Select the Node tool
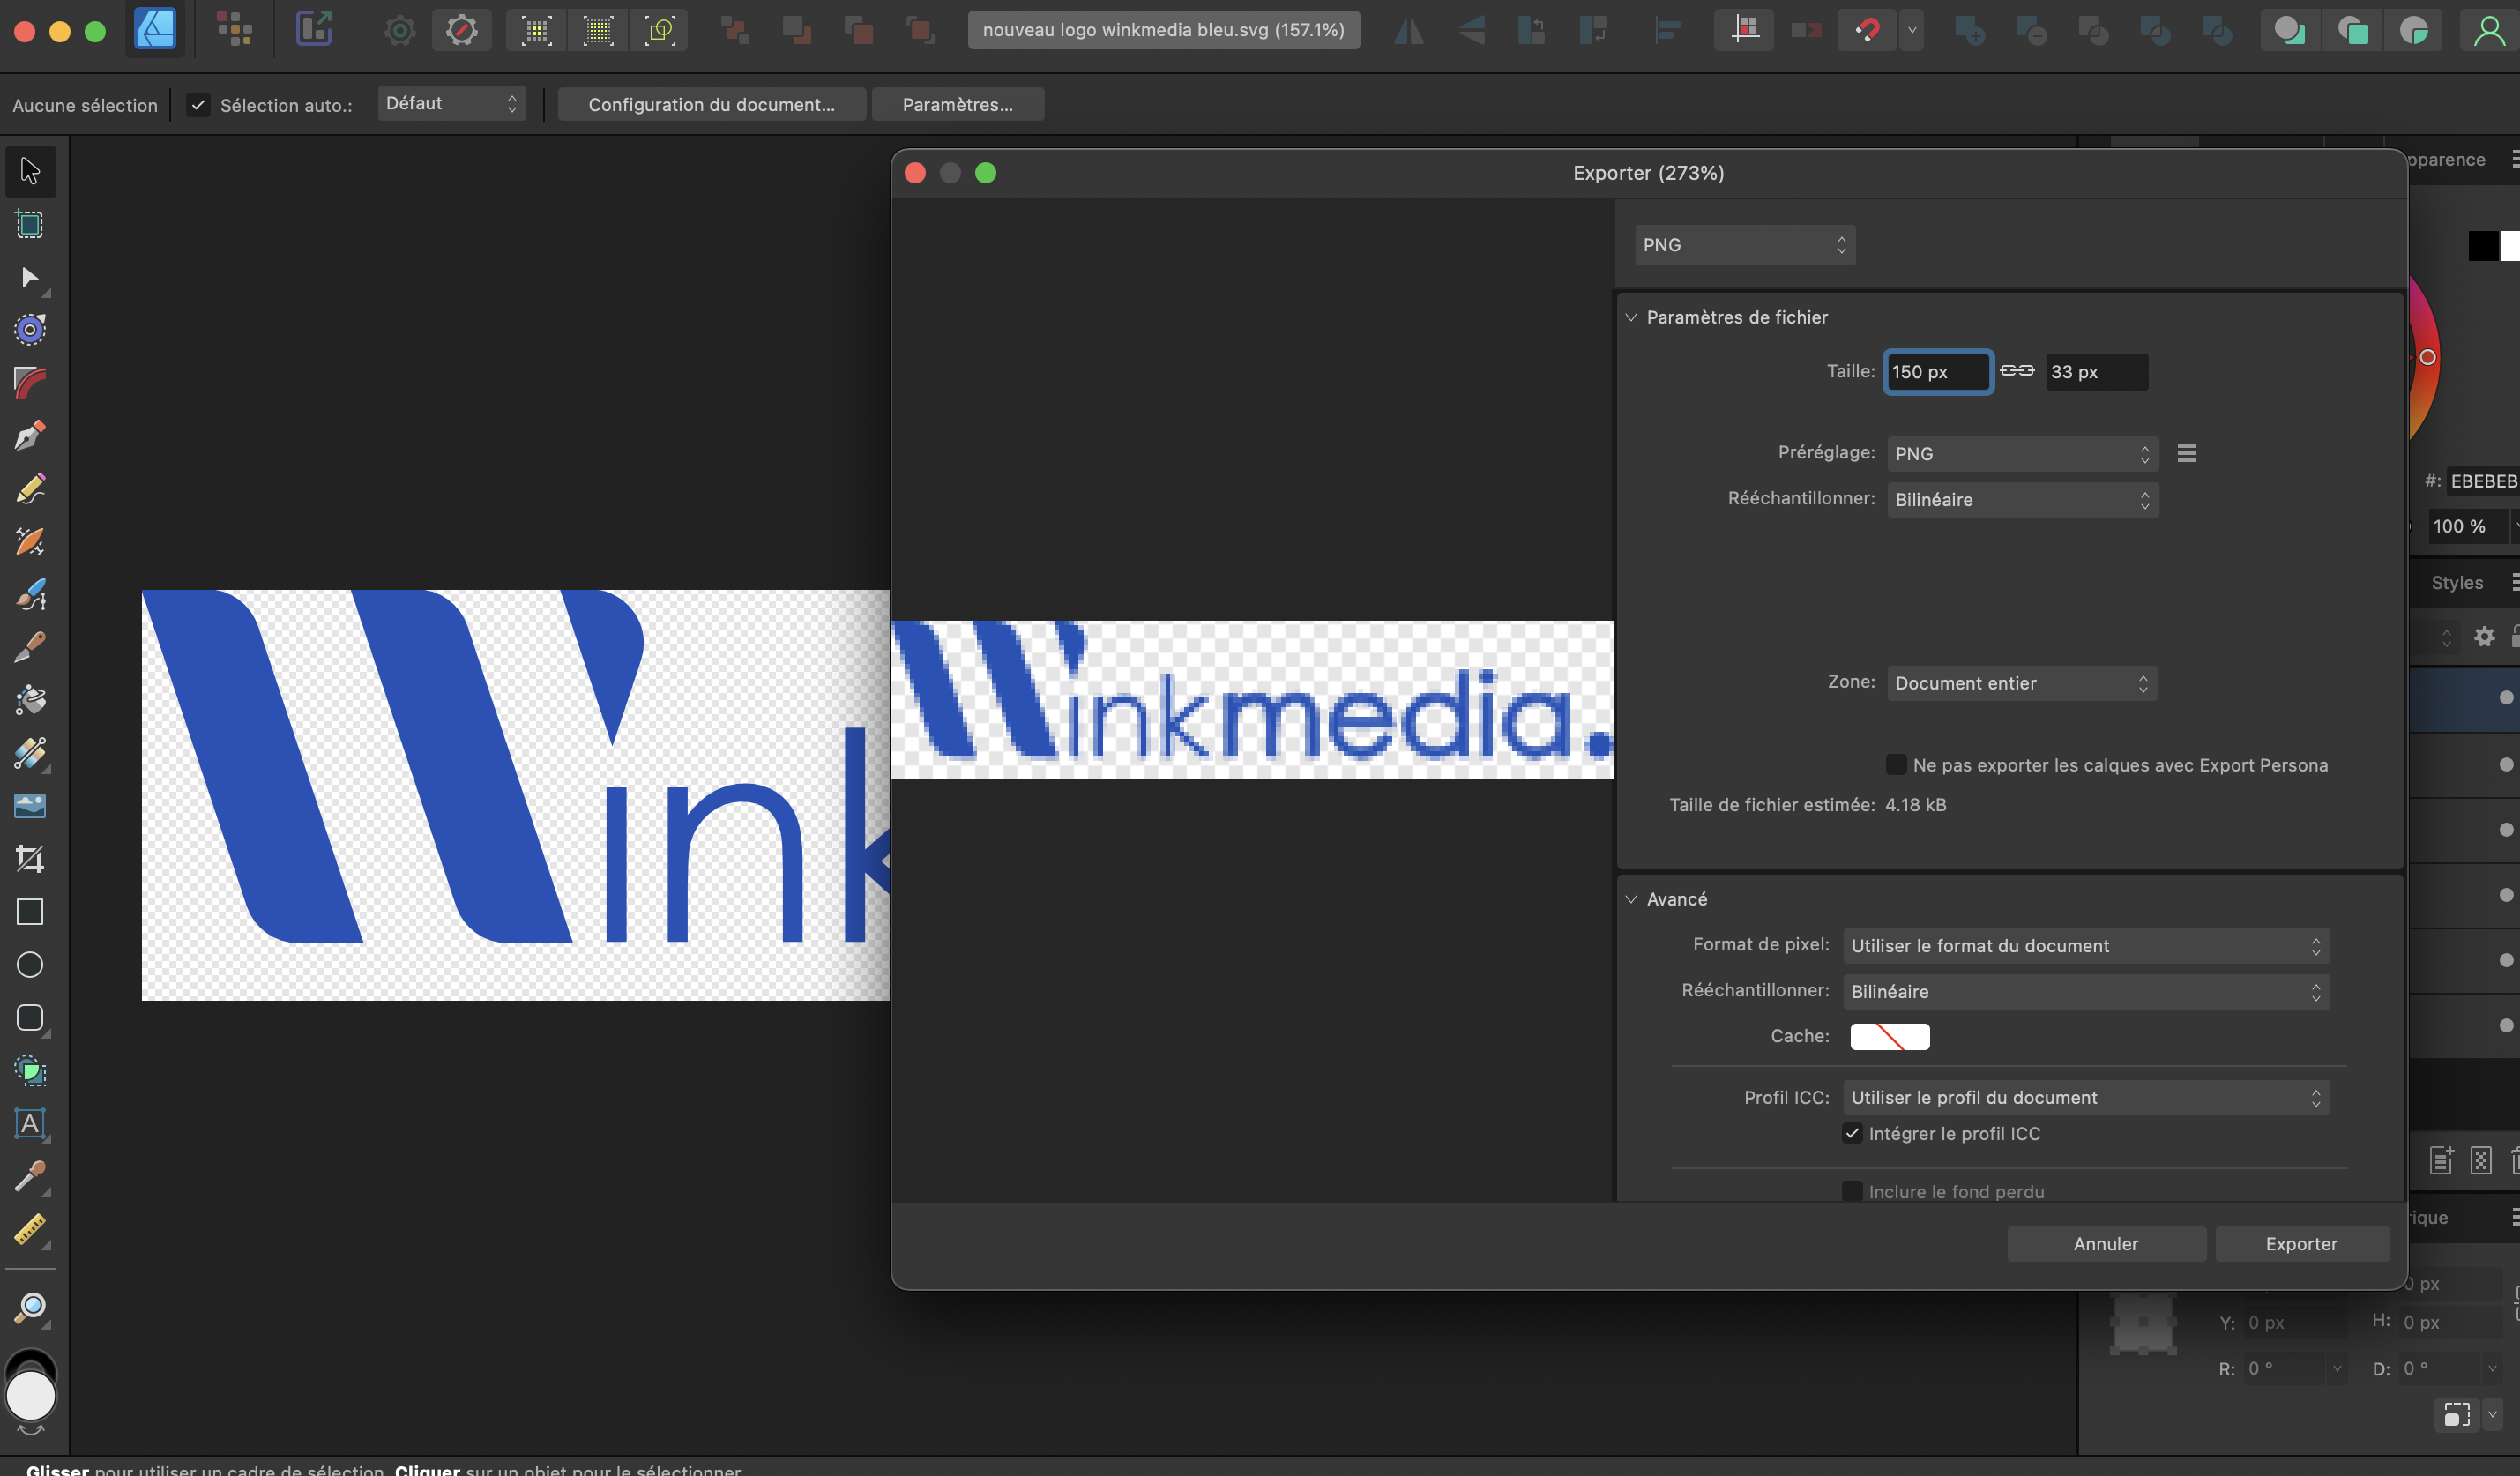Viewport: 2520px width, 1476px height. (x=29, y=279)
